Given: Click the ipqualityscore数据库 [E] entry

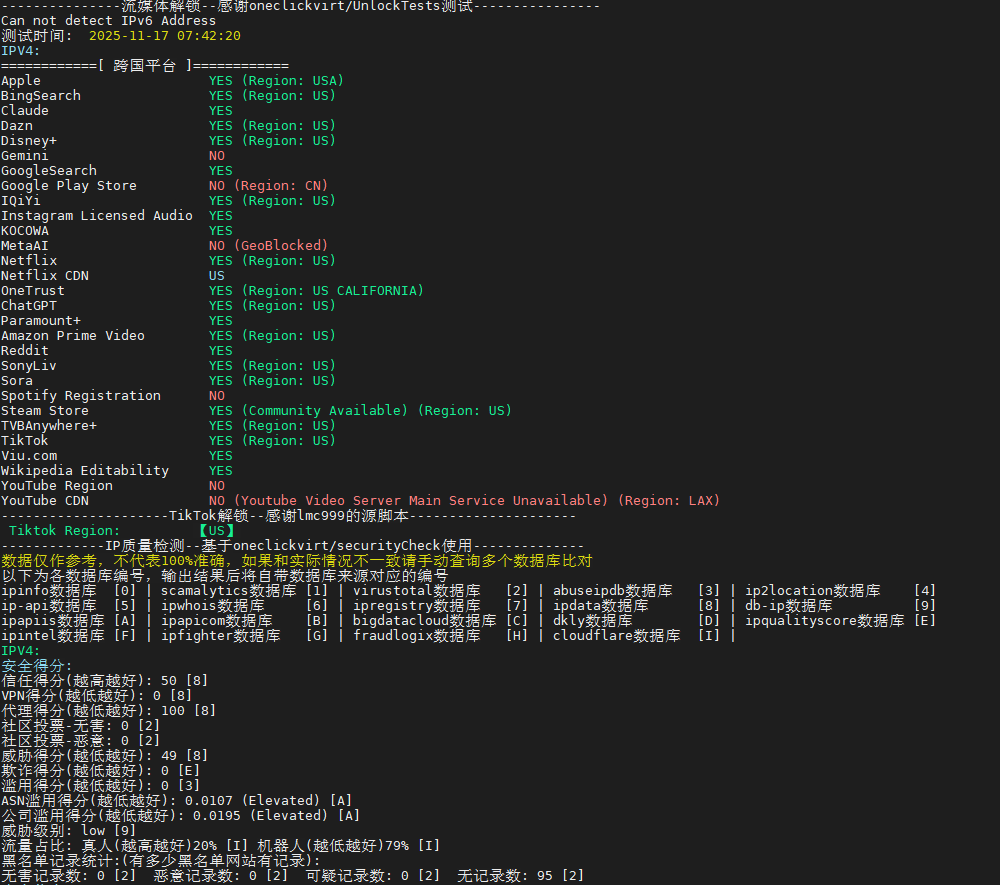Looking at the screenshot, I should pyautogui.click(x=840, y=621).
